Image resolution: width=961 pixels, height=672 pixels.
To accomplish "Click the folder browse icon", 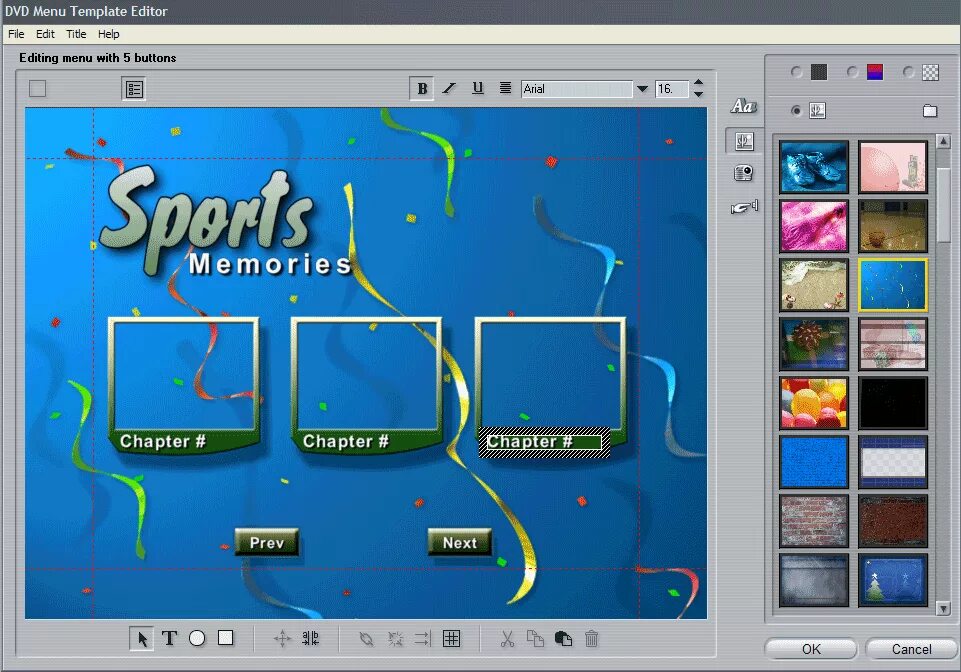I will [x=930, y=110].
